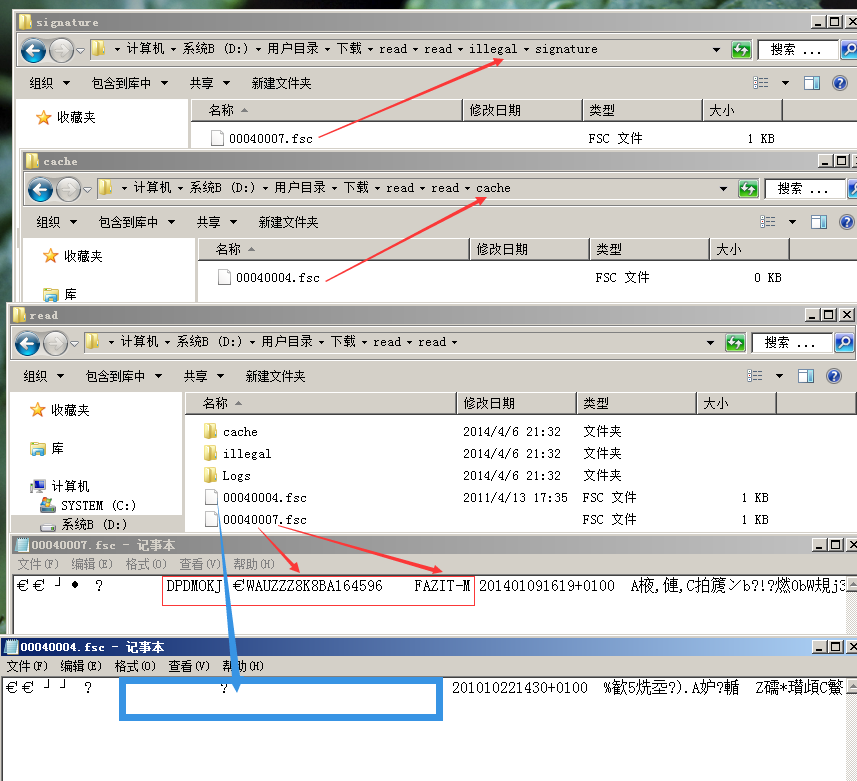Click 新建文件夹 in cache window toolbar
The image size is (857, 781).
[x=288, y=222]
